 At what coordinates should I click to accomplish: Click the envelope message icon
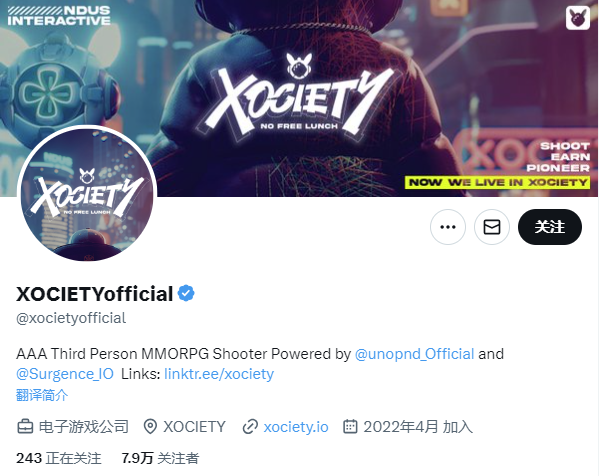492,227
